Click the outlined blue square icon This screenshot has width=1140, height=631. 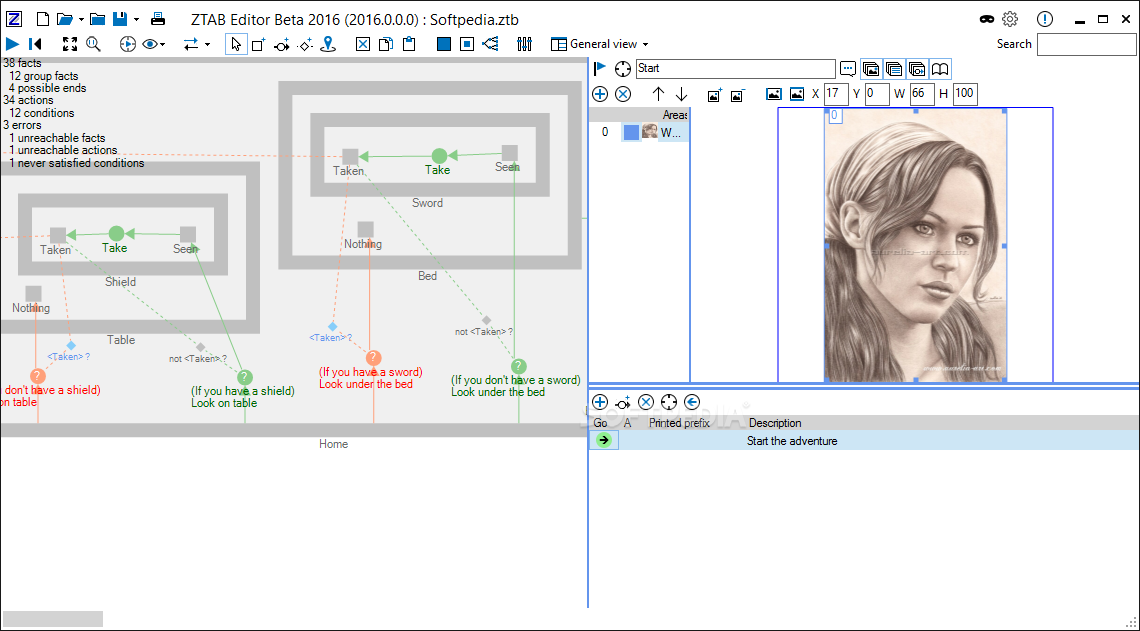467,44
